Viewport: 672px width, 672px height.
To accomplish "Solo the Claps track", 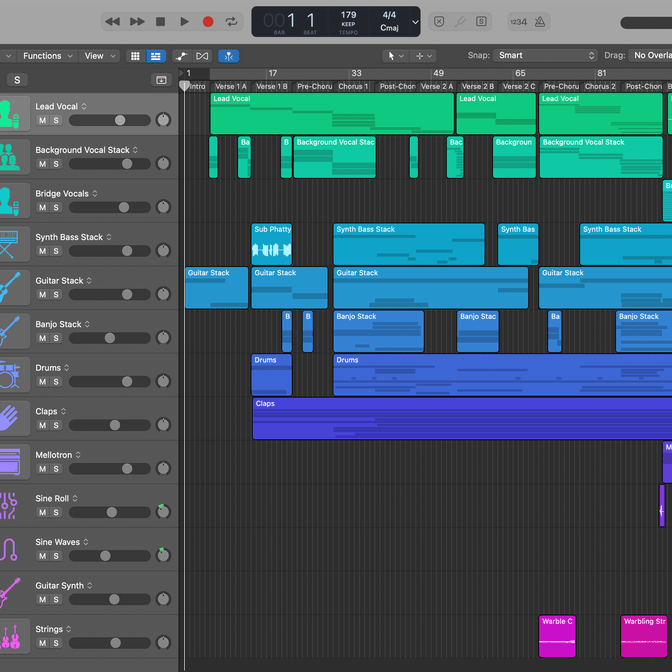I will coord(56,425).
